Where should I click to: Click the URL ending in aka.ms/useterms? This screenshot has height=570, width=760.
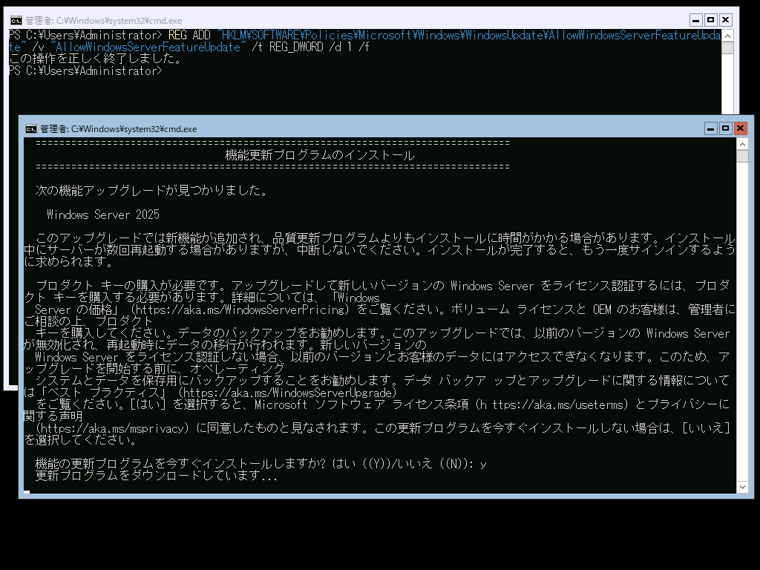point(552,404)
